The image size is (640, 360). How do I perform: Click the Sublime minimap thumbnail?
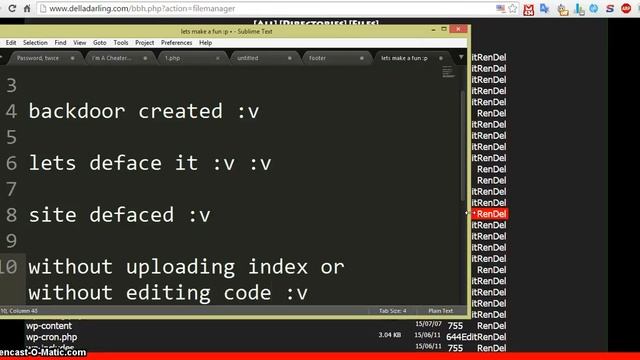click(448, 71)
